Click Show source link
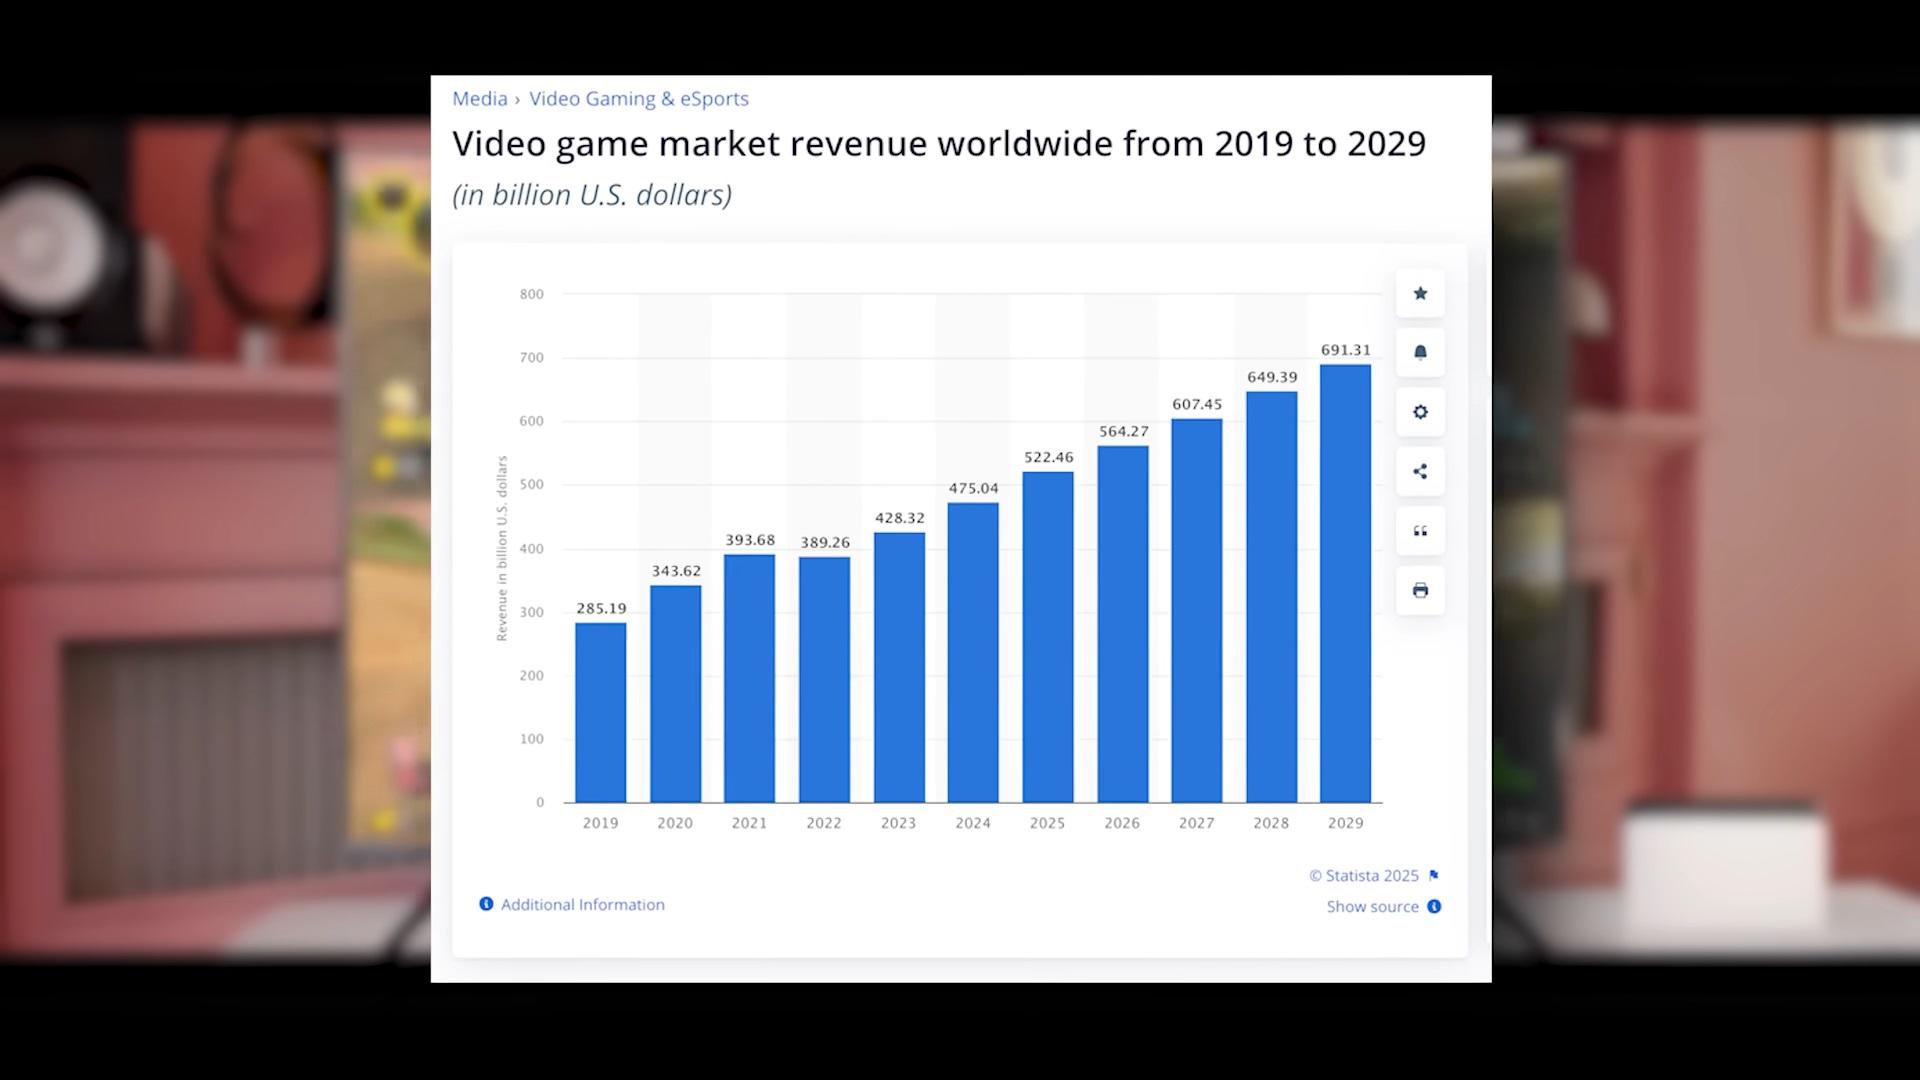Screen dimensions: 1920x1080 point(1372,906)
